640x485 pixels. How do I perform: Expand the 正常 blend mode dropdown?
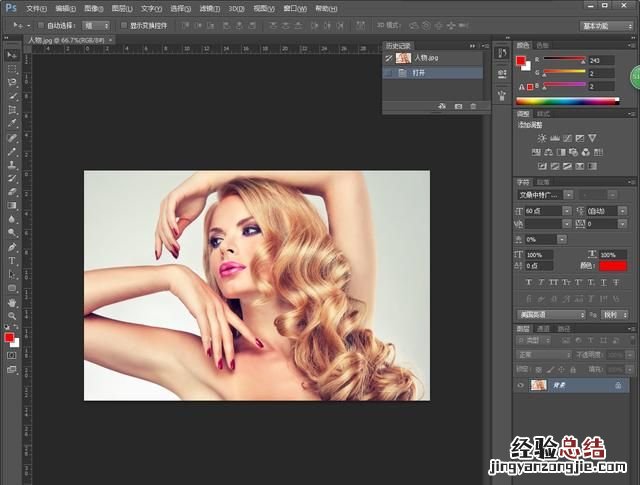(540, 355)
